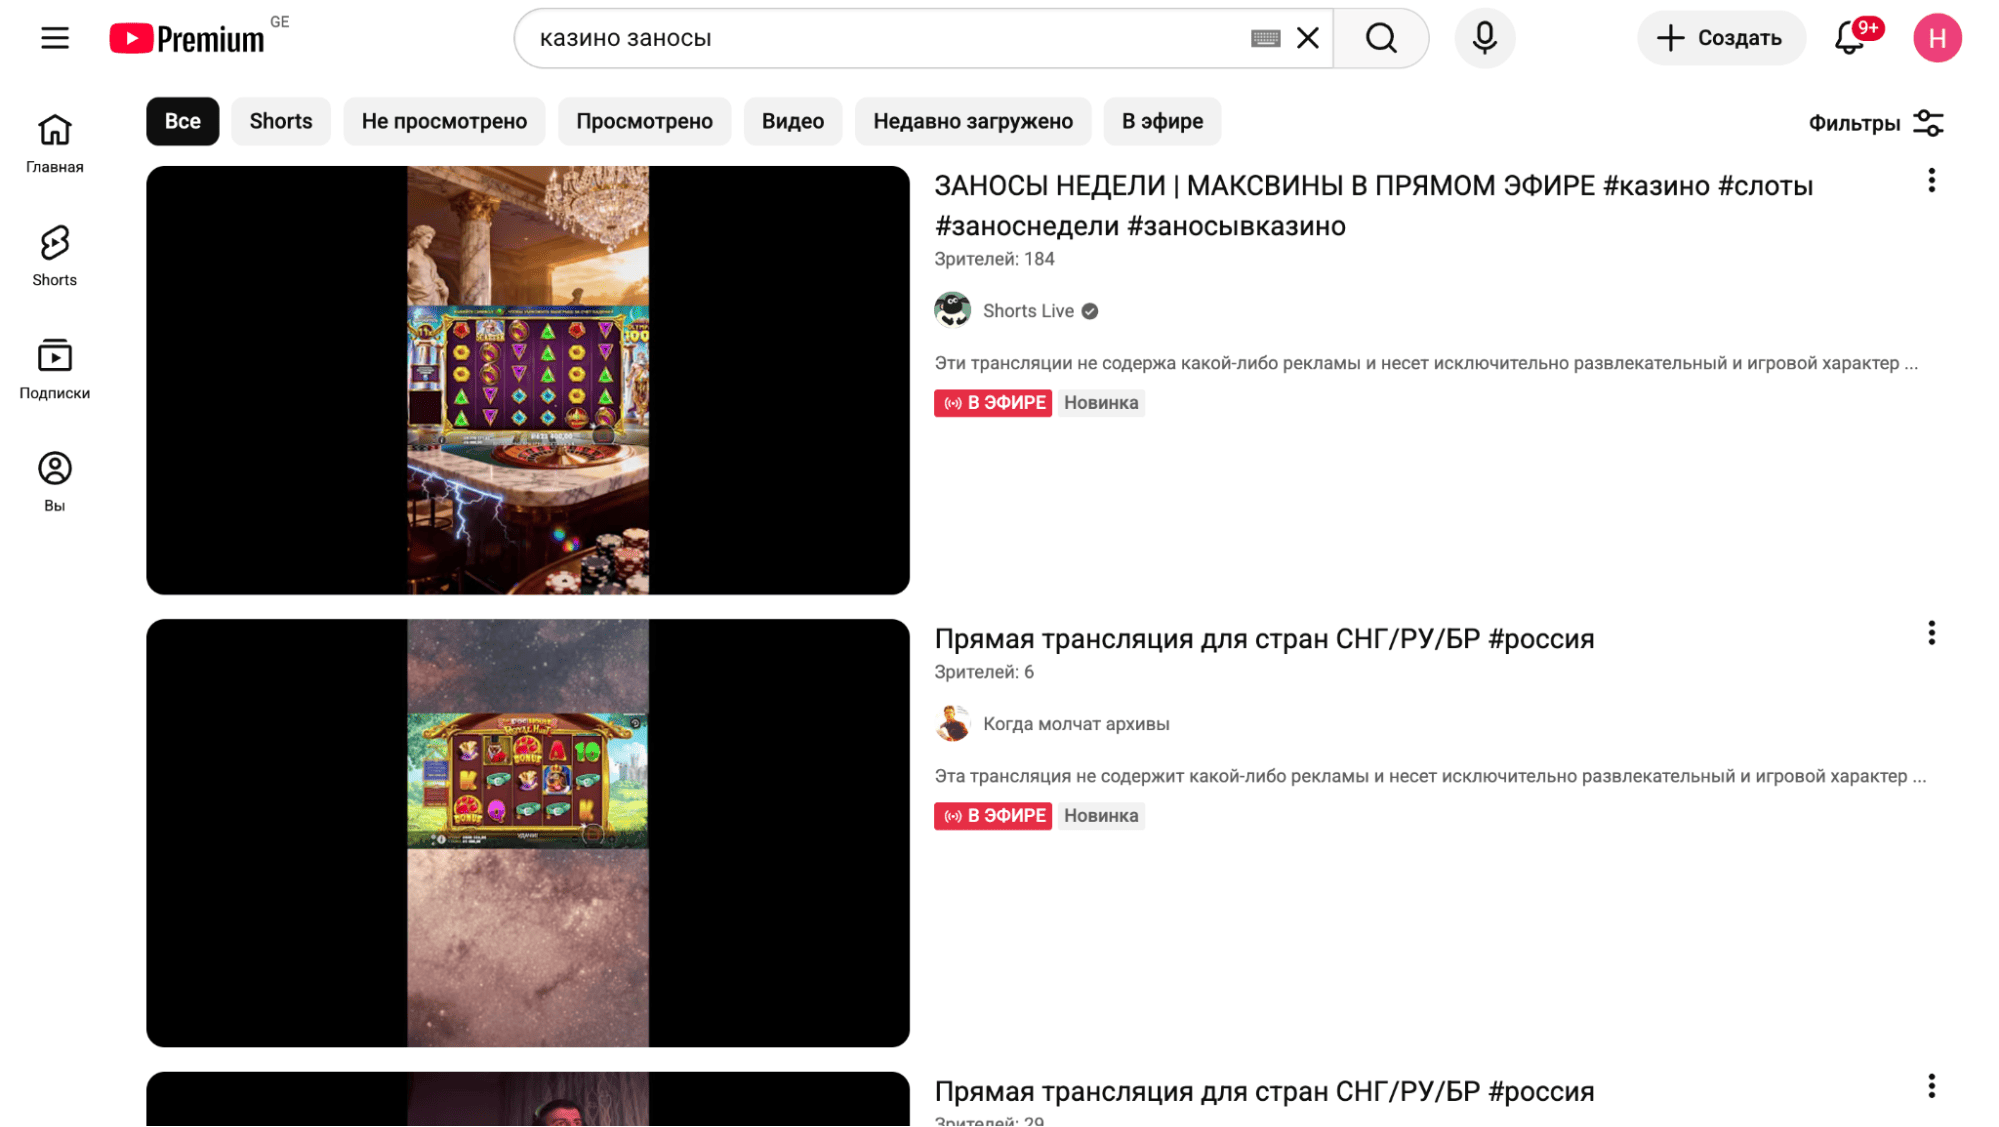Click Создать button
The image size is (1999, 1127).
(x=1721, y=38)
